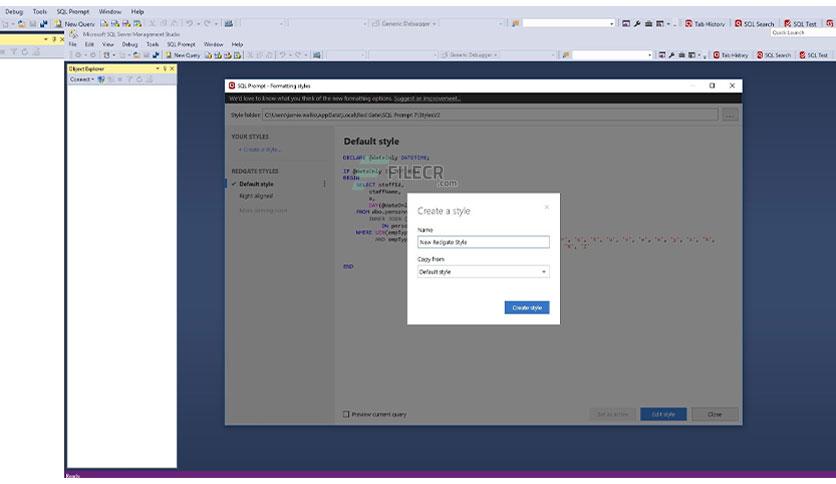836x484 pixels.
Task: Open the Tools menu in outer window
Action: (x=39, y=11)
